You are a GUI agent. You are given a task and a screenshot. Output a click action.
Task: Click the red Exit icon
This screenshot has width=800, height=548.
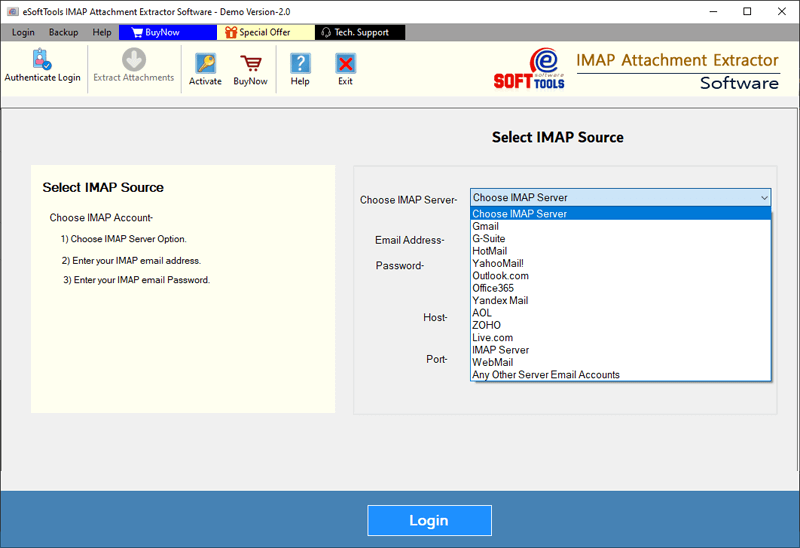pos(345,63)
